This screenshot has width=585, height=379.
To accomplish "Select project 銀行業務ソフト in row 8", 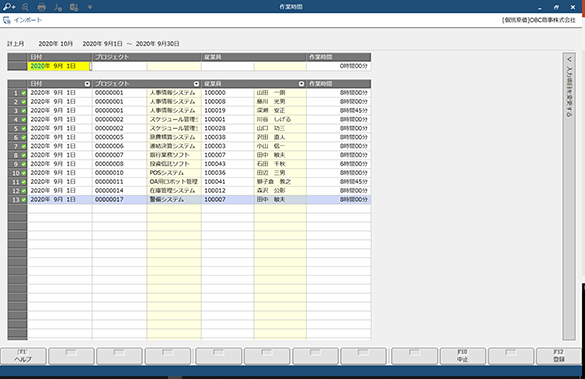I will [x=174, y=155].
